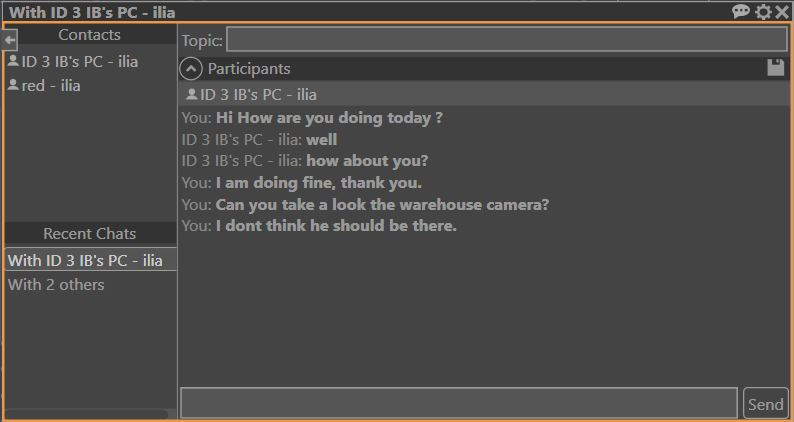Close the chat window with X icon
The image size is (794, 422).
pos(782,11)
